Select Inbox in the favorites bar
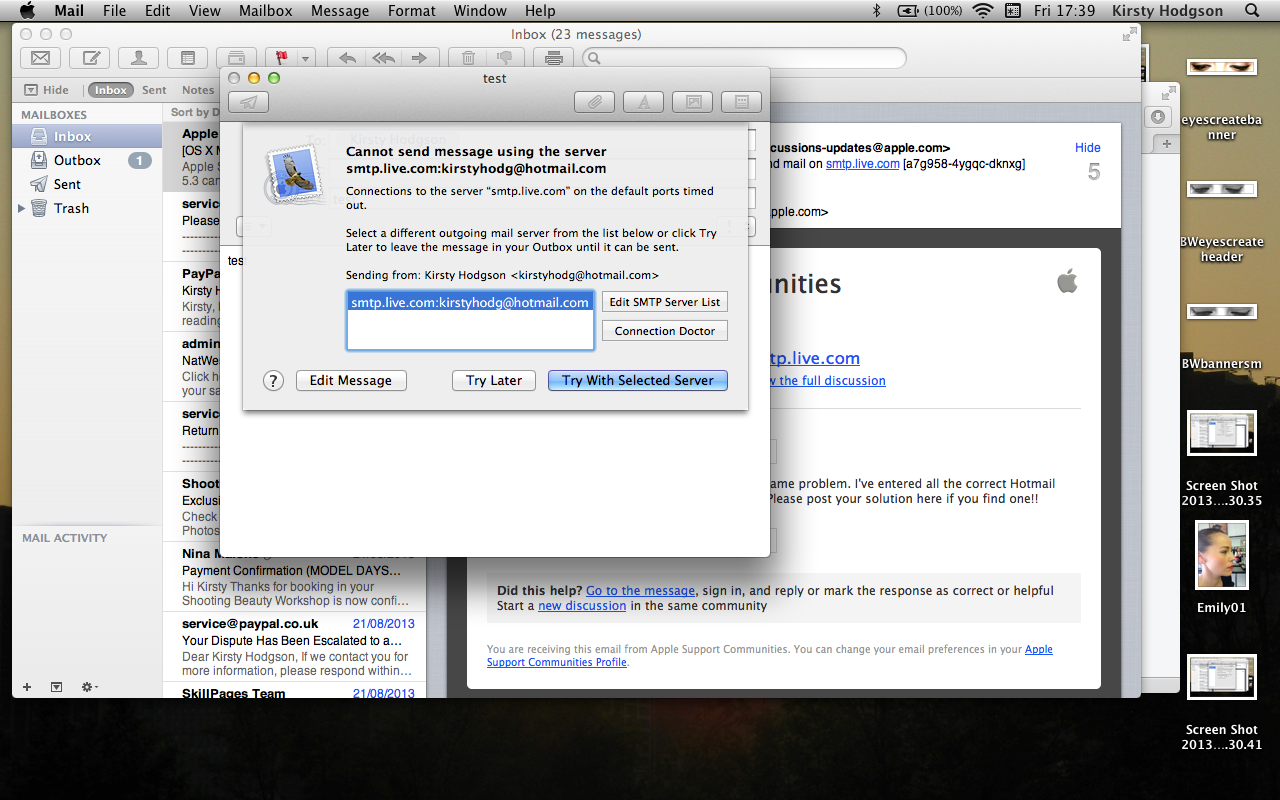The image size is (1280, 800). pos(110,90)
